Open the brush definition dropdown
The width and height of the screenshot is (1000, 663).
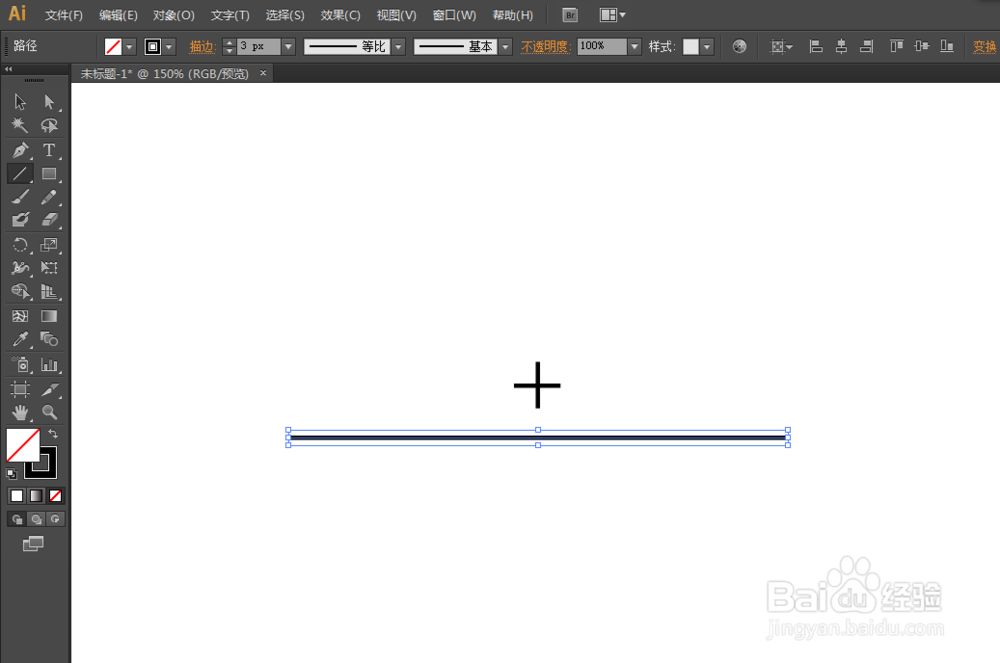pos(505,46)
